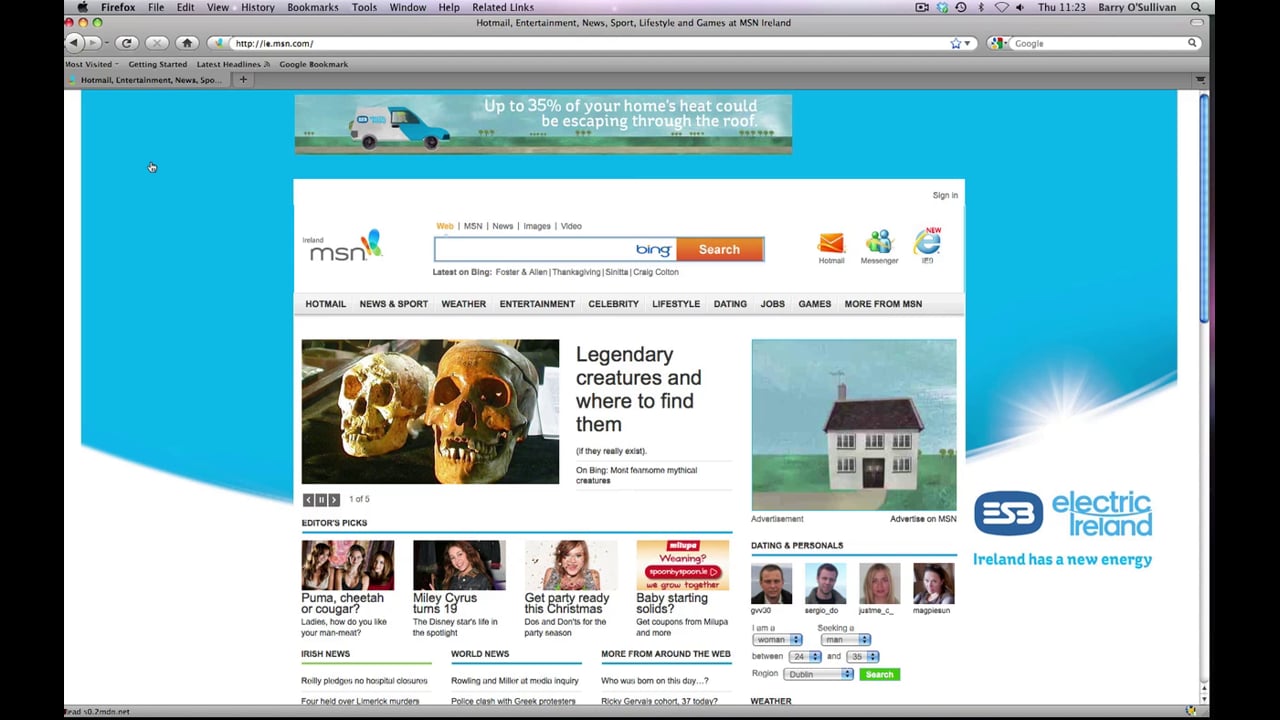The image size is (1280, 720).
Task: Open the 'I am a' woman dropdown
Action: tap(777, 639)
